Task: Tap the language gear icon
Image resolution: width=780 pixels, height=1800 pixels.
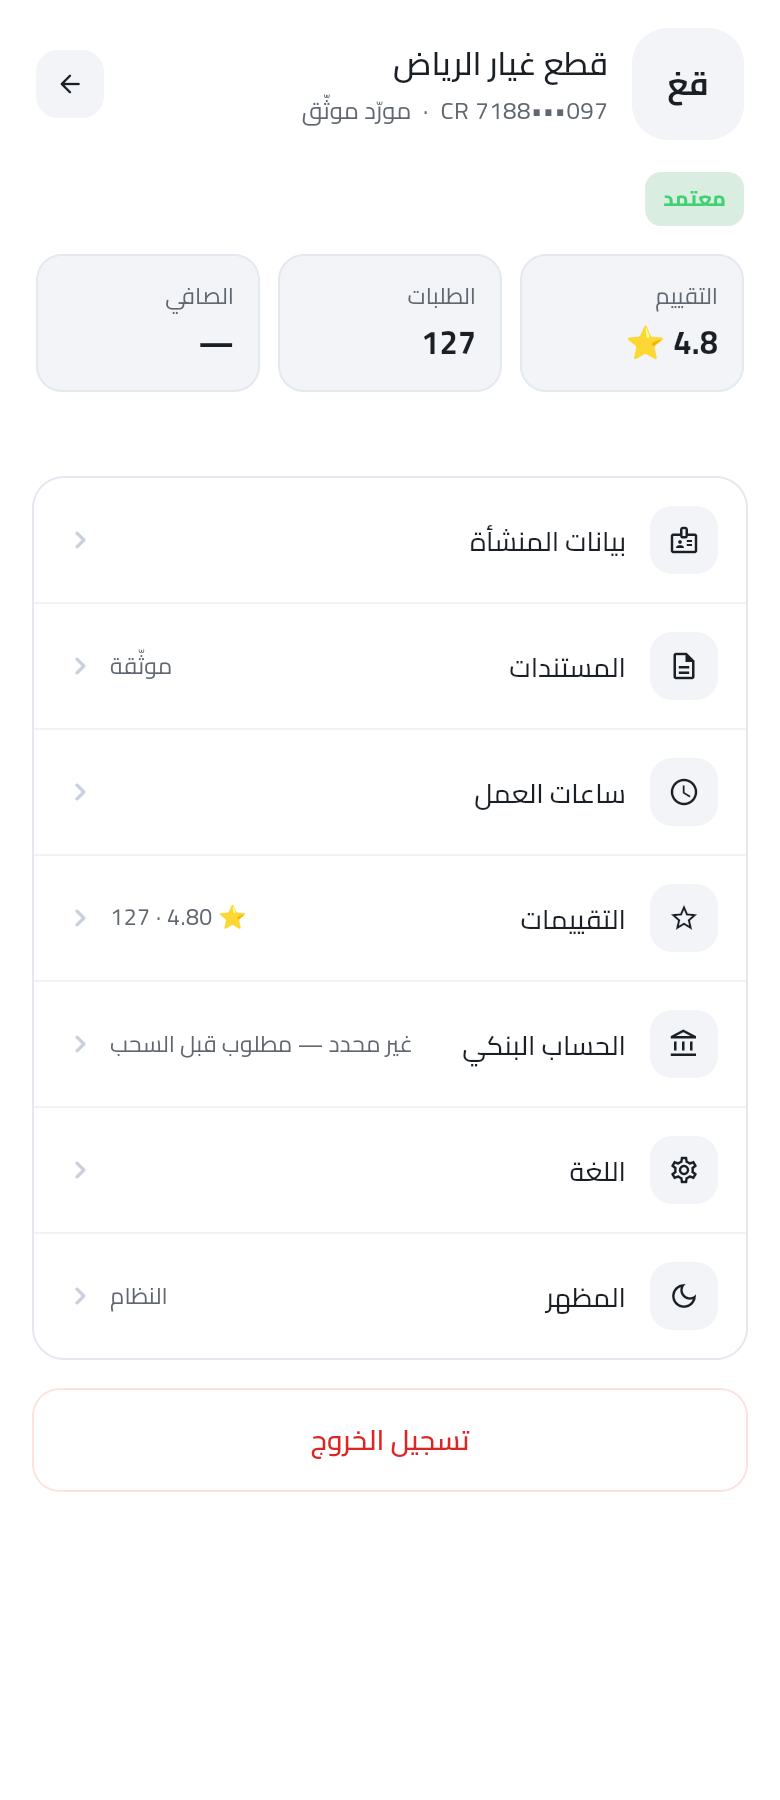Action: pos(684,1170)
